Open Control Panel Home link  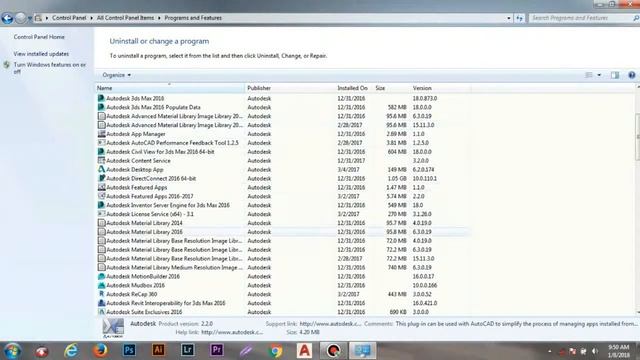coord(39,37)
